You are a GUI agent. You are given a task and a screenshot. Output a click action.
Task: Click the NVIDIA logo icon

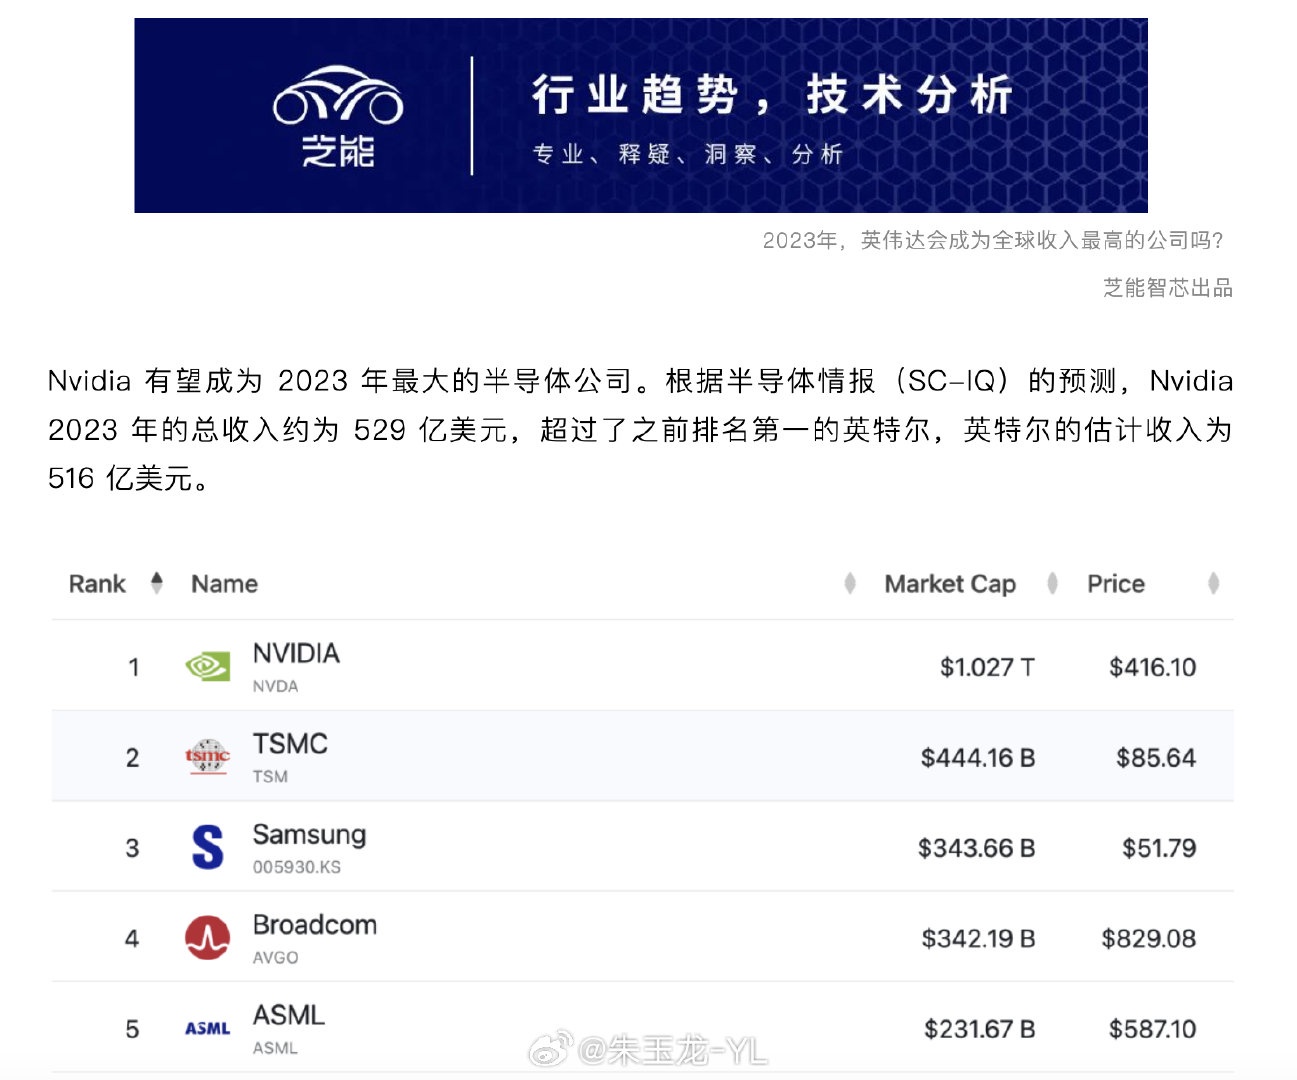click(208, 666)
